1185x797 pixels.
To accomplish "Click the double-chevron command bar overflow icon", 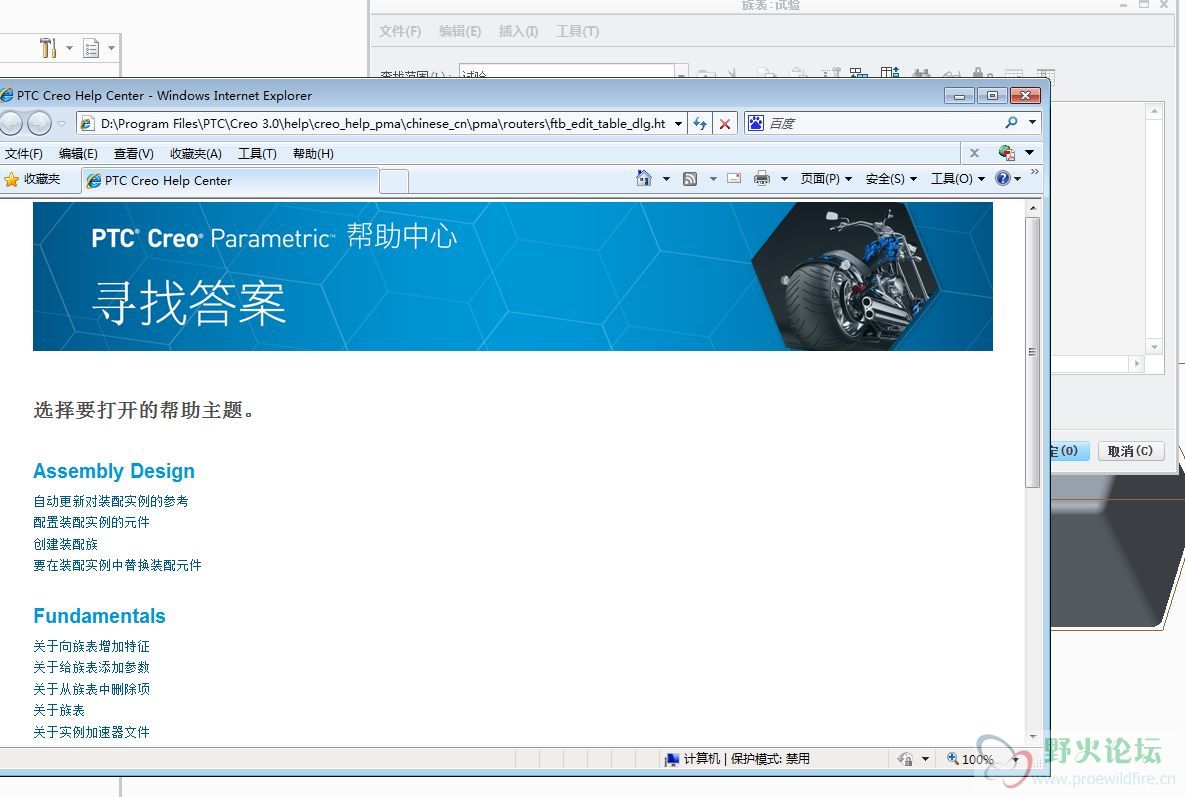I will [1035, 172].
